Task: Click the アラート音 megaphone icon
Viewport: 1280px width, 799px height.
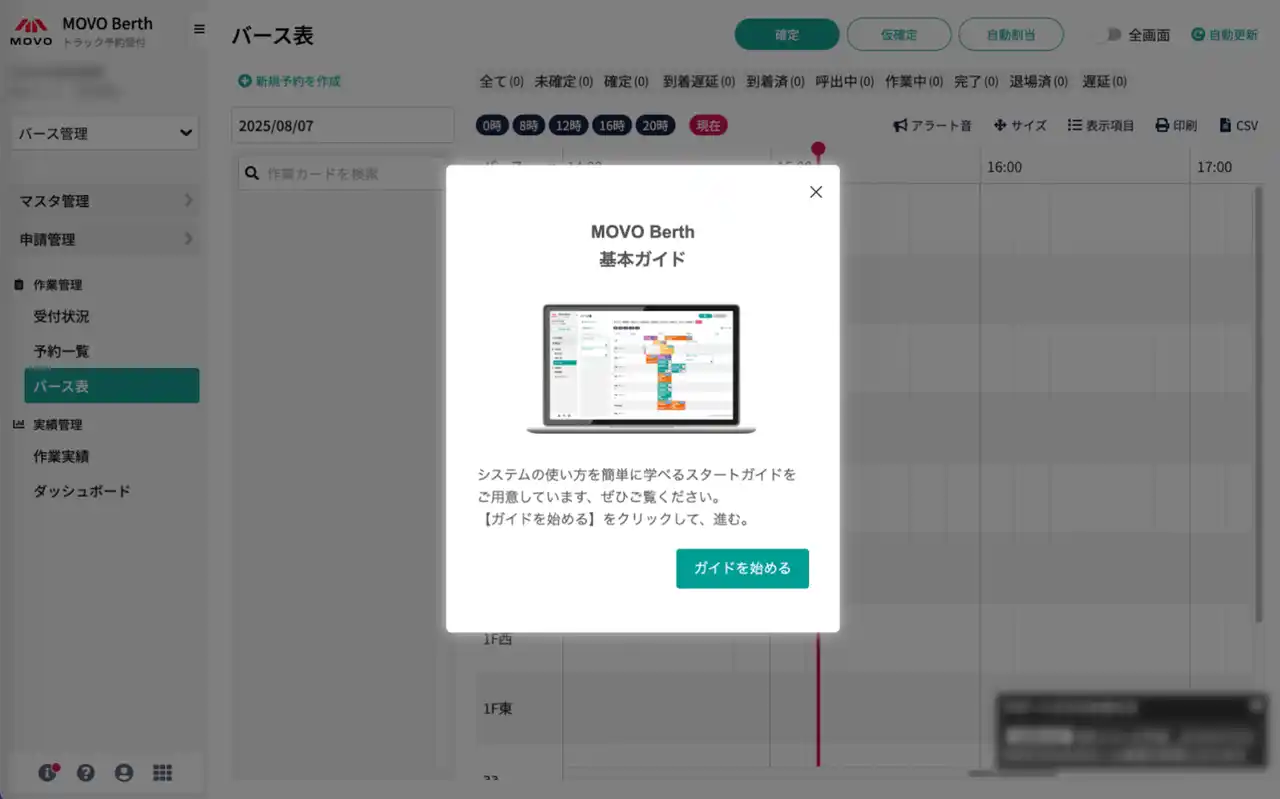Action: click(x=900, y=125)
